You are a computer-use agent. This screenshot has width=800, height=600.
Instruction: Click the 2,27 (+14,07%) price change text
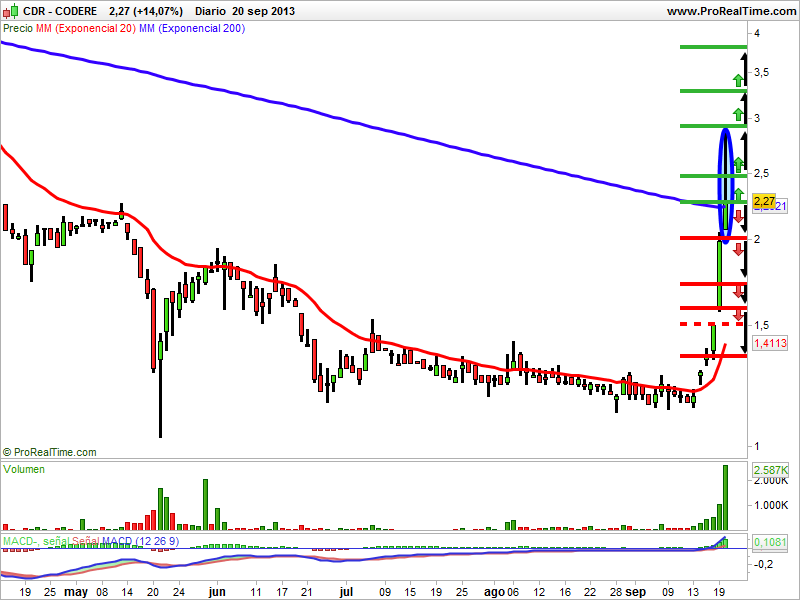(146, 11)
